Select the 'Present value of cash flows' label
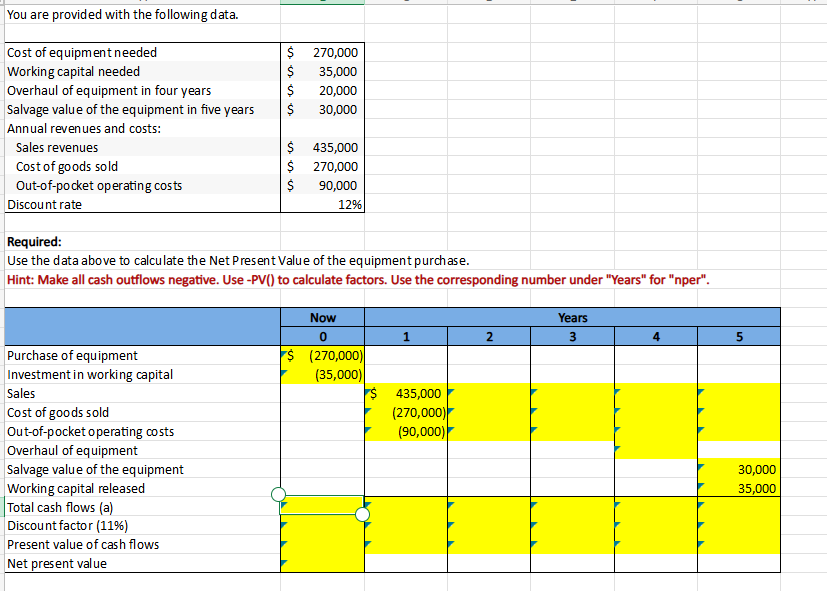The image size is (827, 591). click(142, 545)
